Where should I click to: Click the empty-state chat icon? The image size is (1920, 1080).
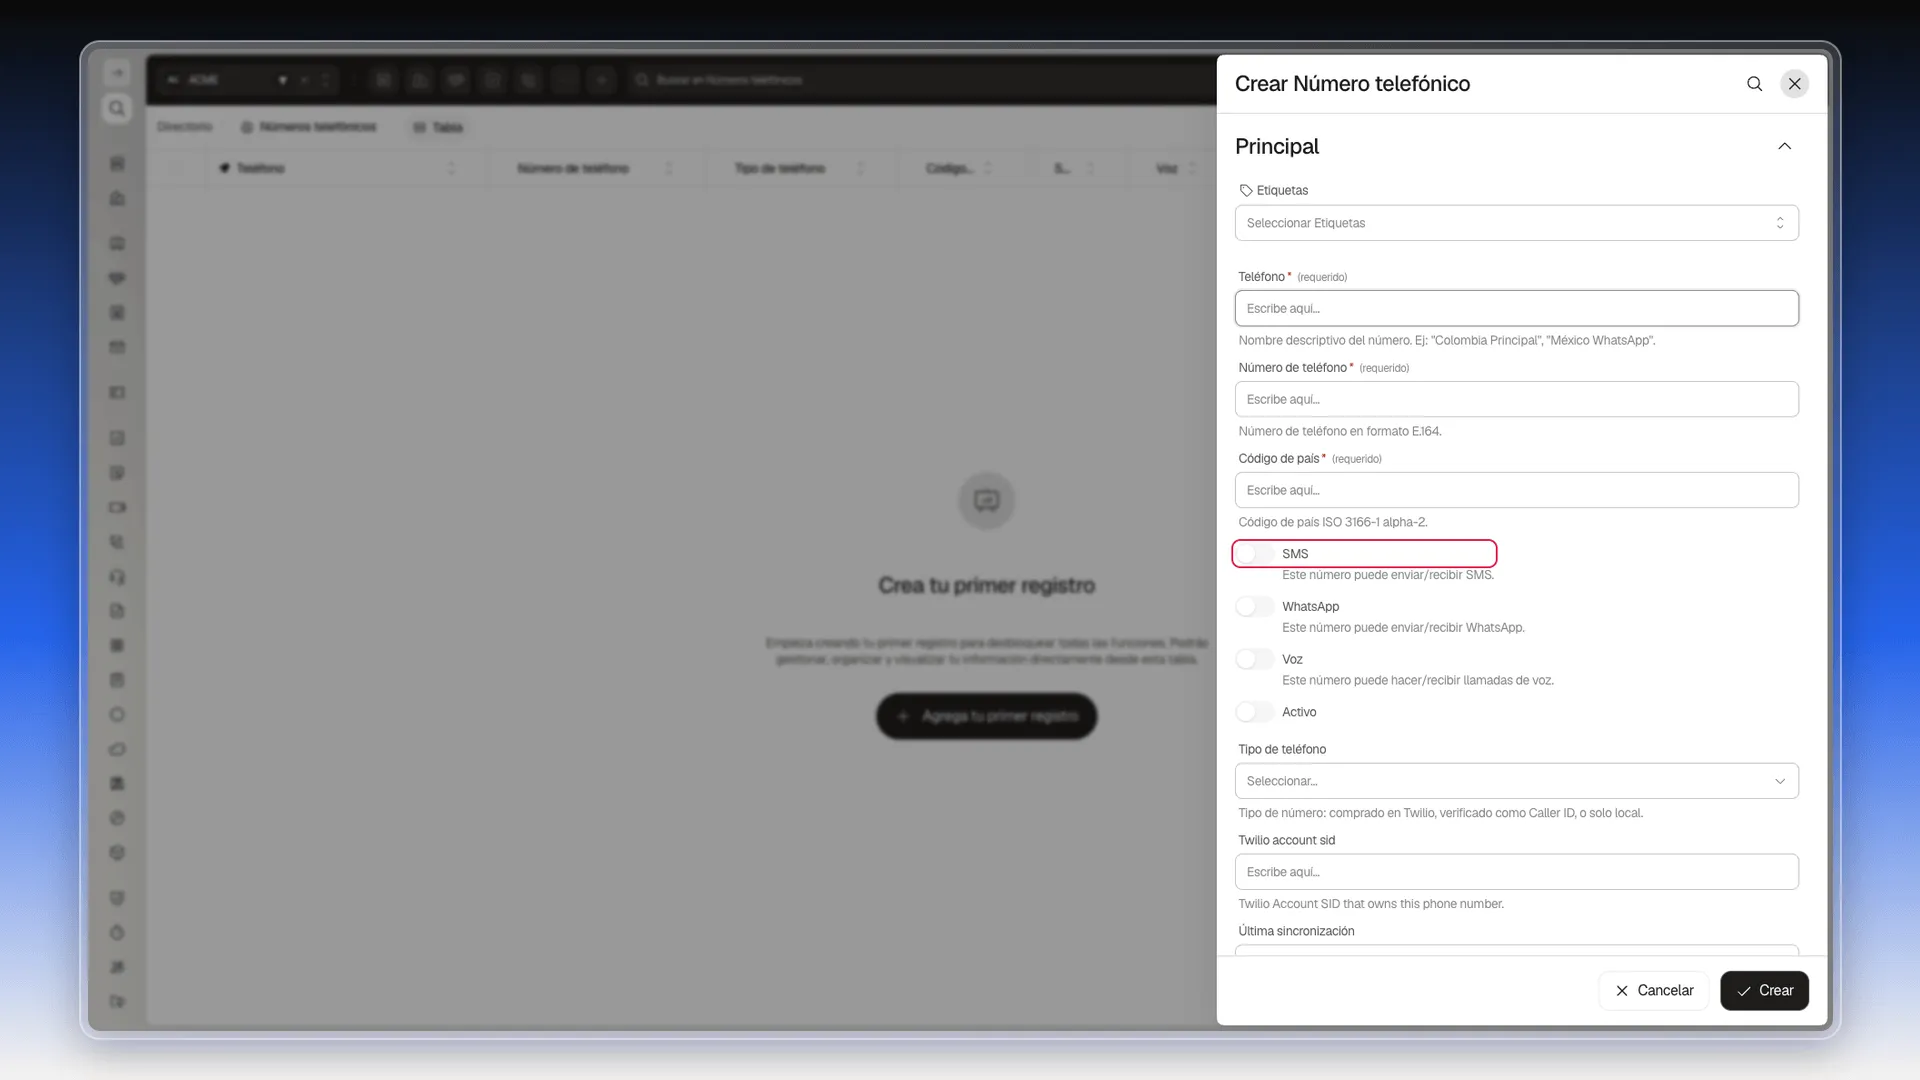986,501
